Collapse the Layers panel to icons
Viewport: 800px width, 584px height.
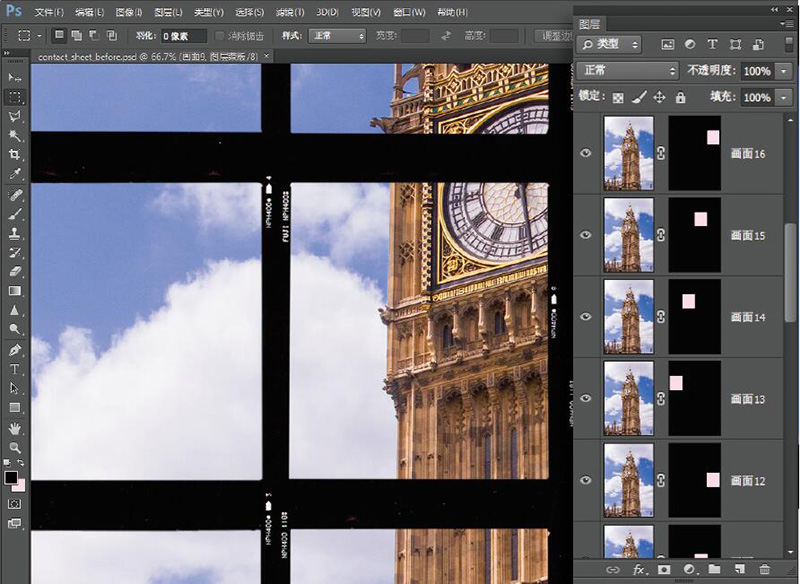[774, 9]
